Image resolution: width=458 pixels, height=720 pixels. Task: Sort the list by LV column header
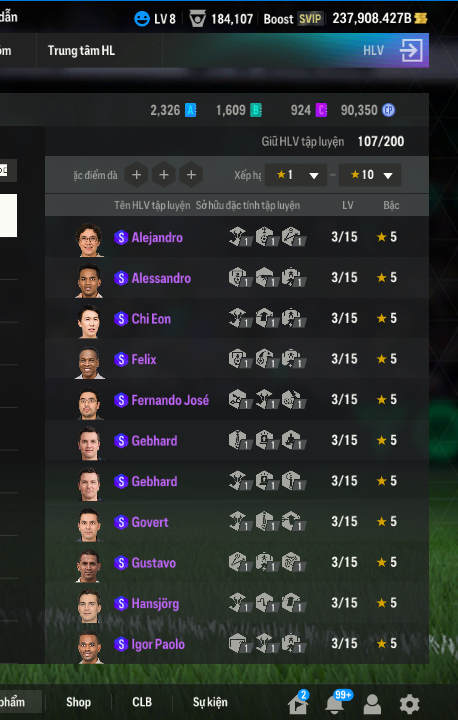348,205
